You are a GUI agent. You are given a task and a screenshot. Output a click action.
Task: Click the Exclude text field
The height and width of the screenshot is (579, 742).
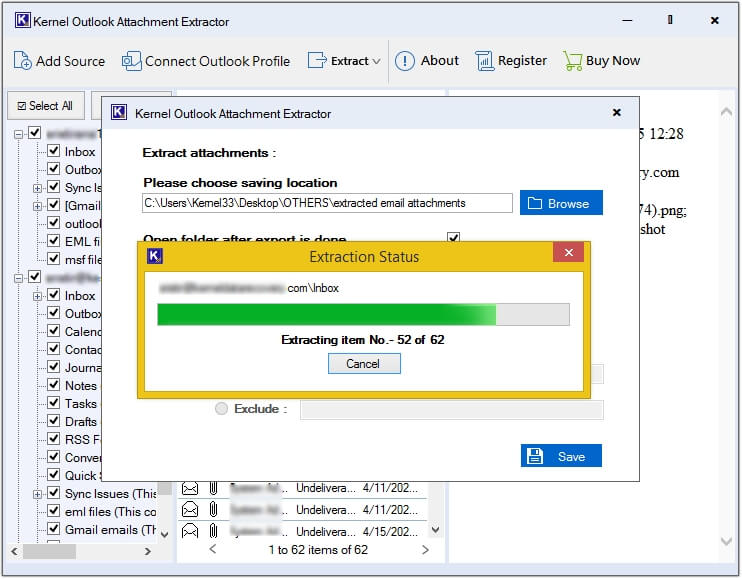pyautogui.click(x=451, y=410)
